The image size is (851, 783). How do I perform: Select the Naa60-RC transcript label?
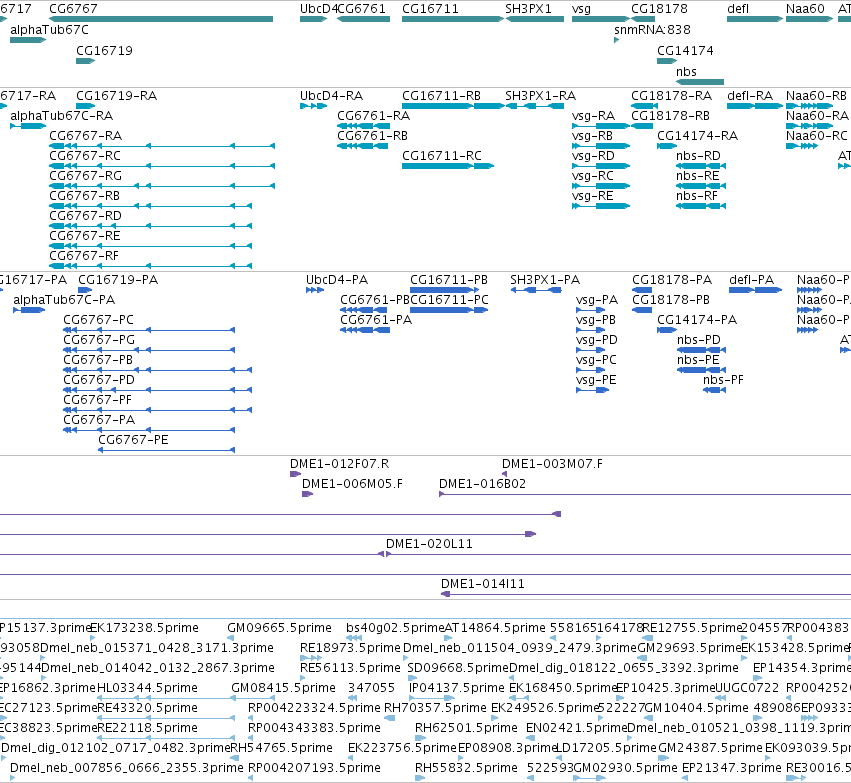point(817,136)
